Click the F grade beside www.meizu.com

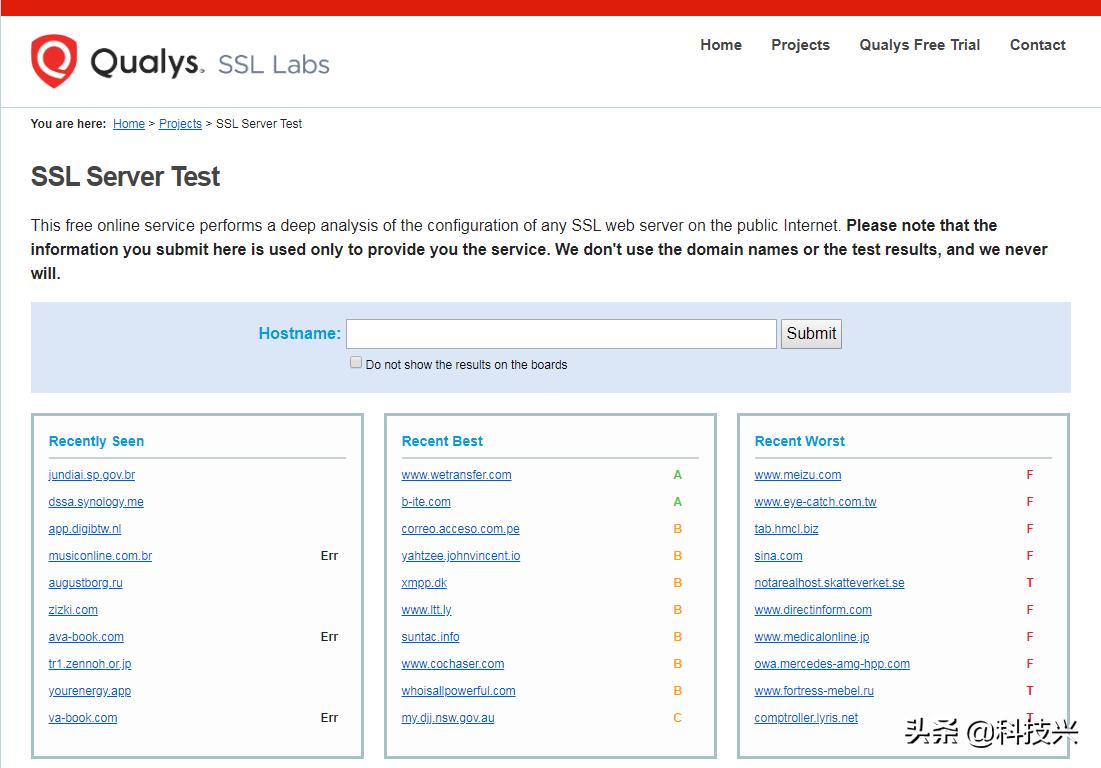[x=1029, y=475]
